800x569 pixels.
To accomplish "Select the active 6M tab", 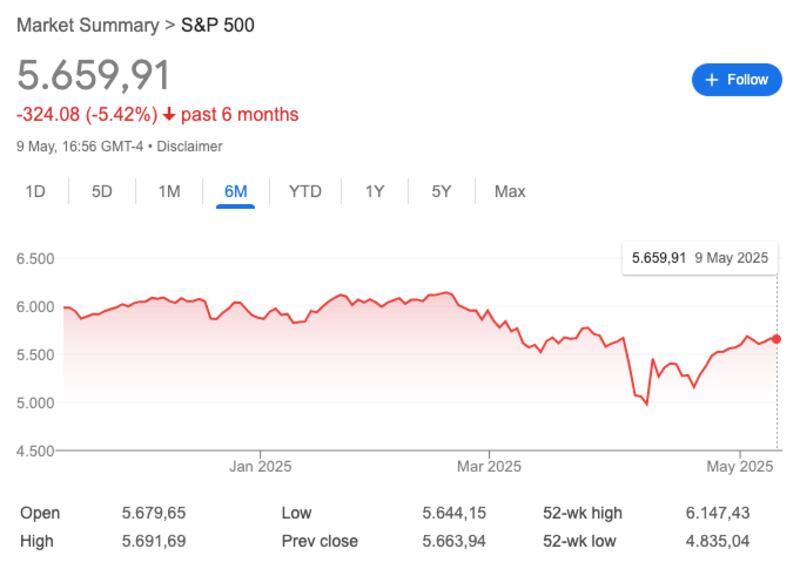I will [x=236, y=191].
